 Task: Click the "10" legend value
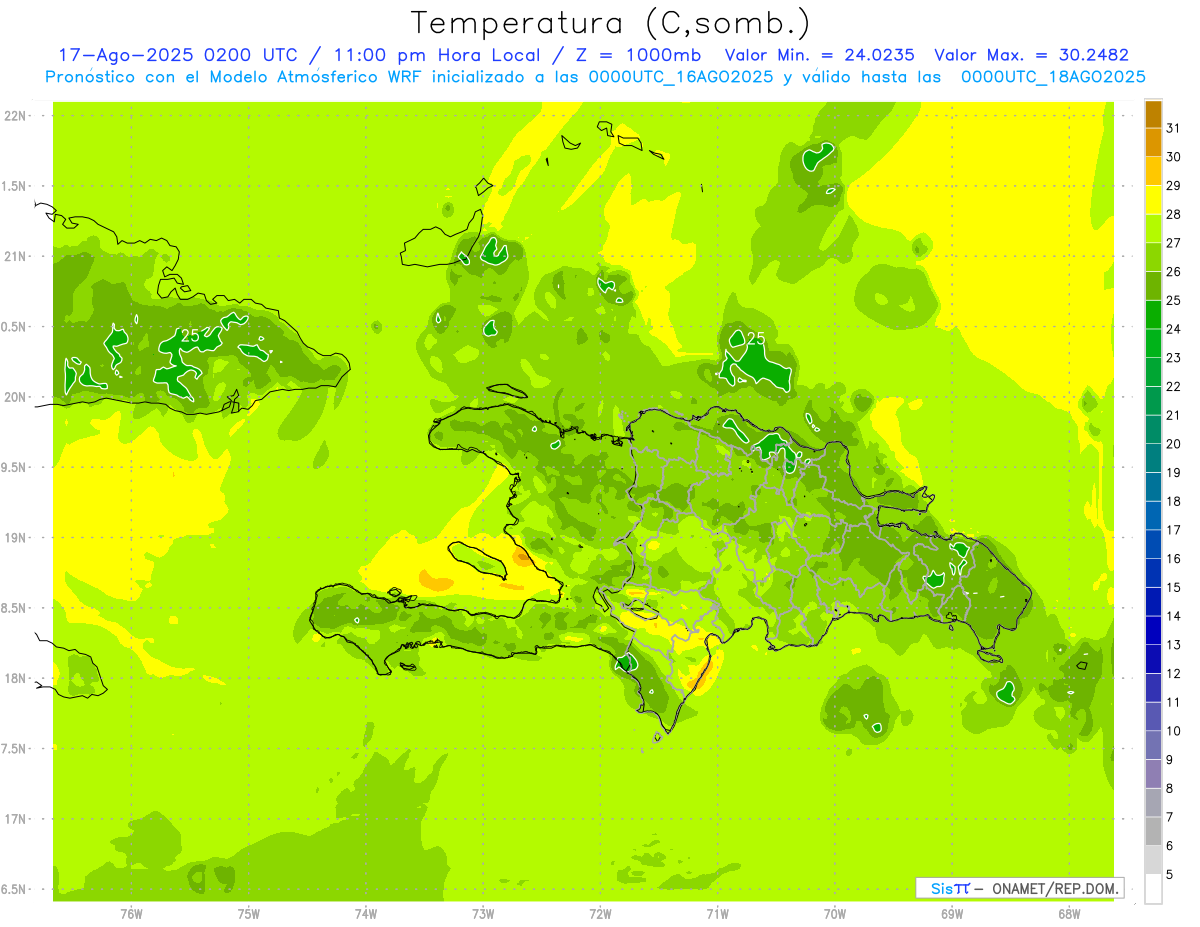coord(1174,731)
